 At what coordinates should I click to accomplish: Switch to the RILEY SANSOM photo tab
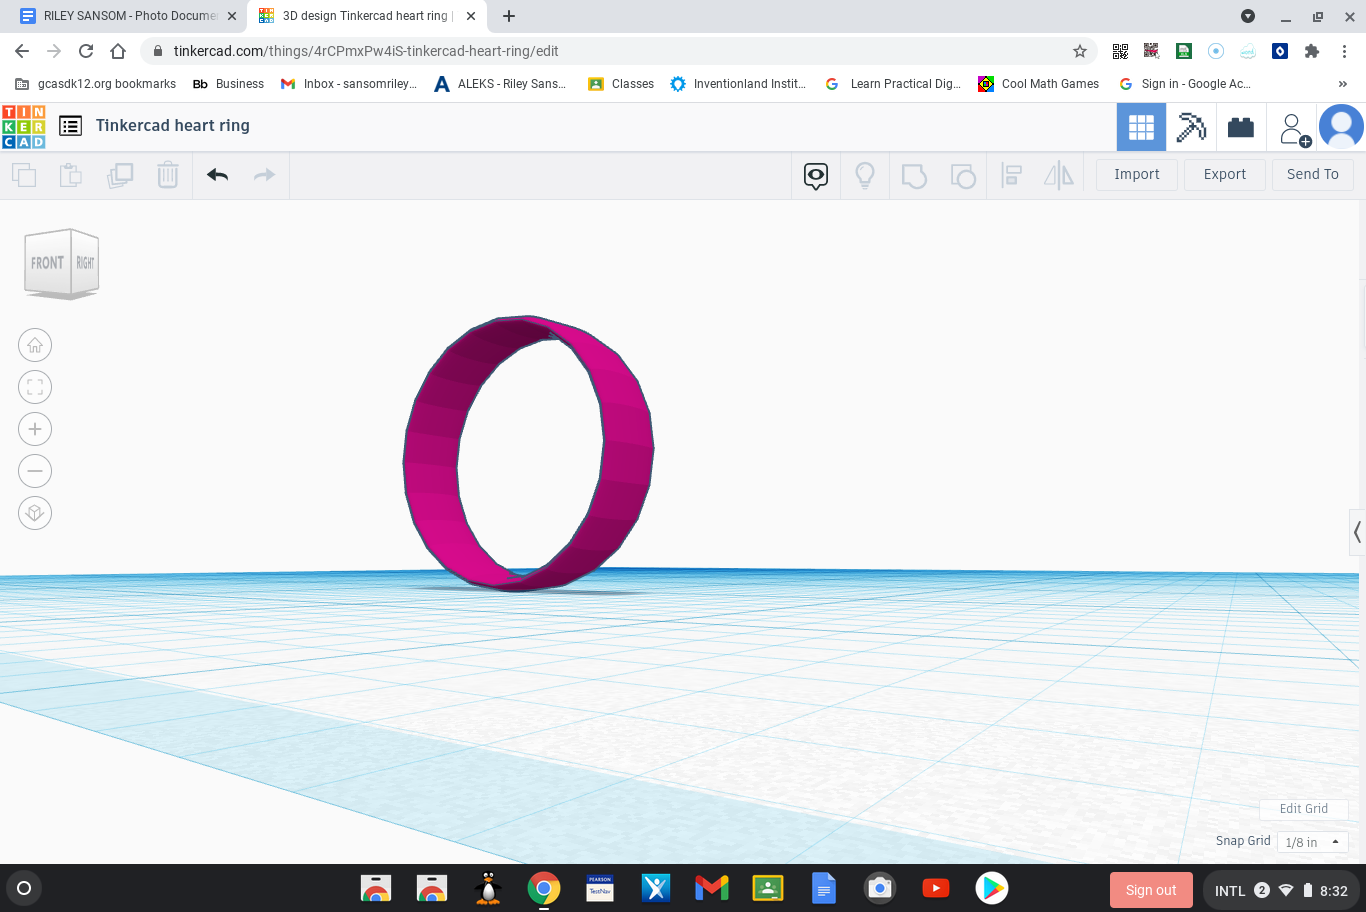tap(120, 15)
